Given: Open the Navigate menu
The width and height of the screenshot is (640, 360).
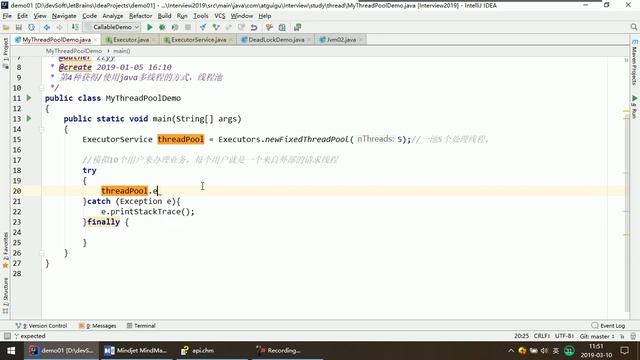Looking at the screenshot, I should pos(64,16).
